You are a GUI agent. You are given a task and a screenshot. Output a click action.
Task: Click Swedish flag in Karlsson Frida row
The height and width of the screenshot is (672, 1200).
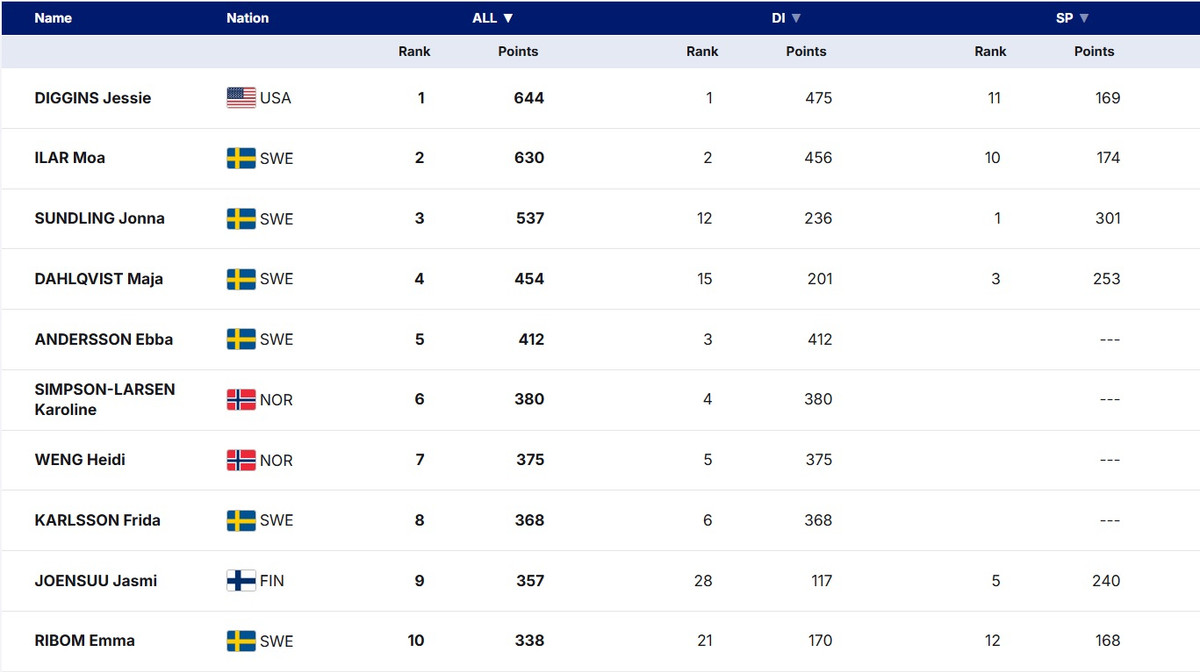241,521
